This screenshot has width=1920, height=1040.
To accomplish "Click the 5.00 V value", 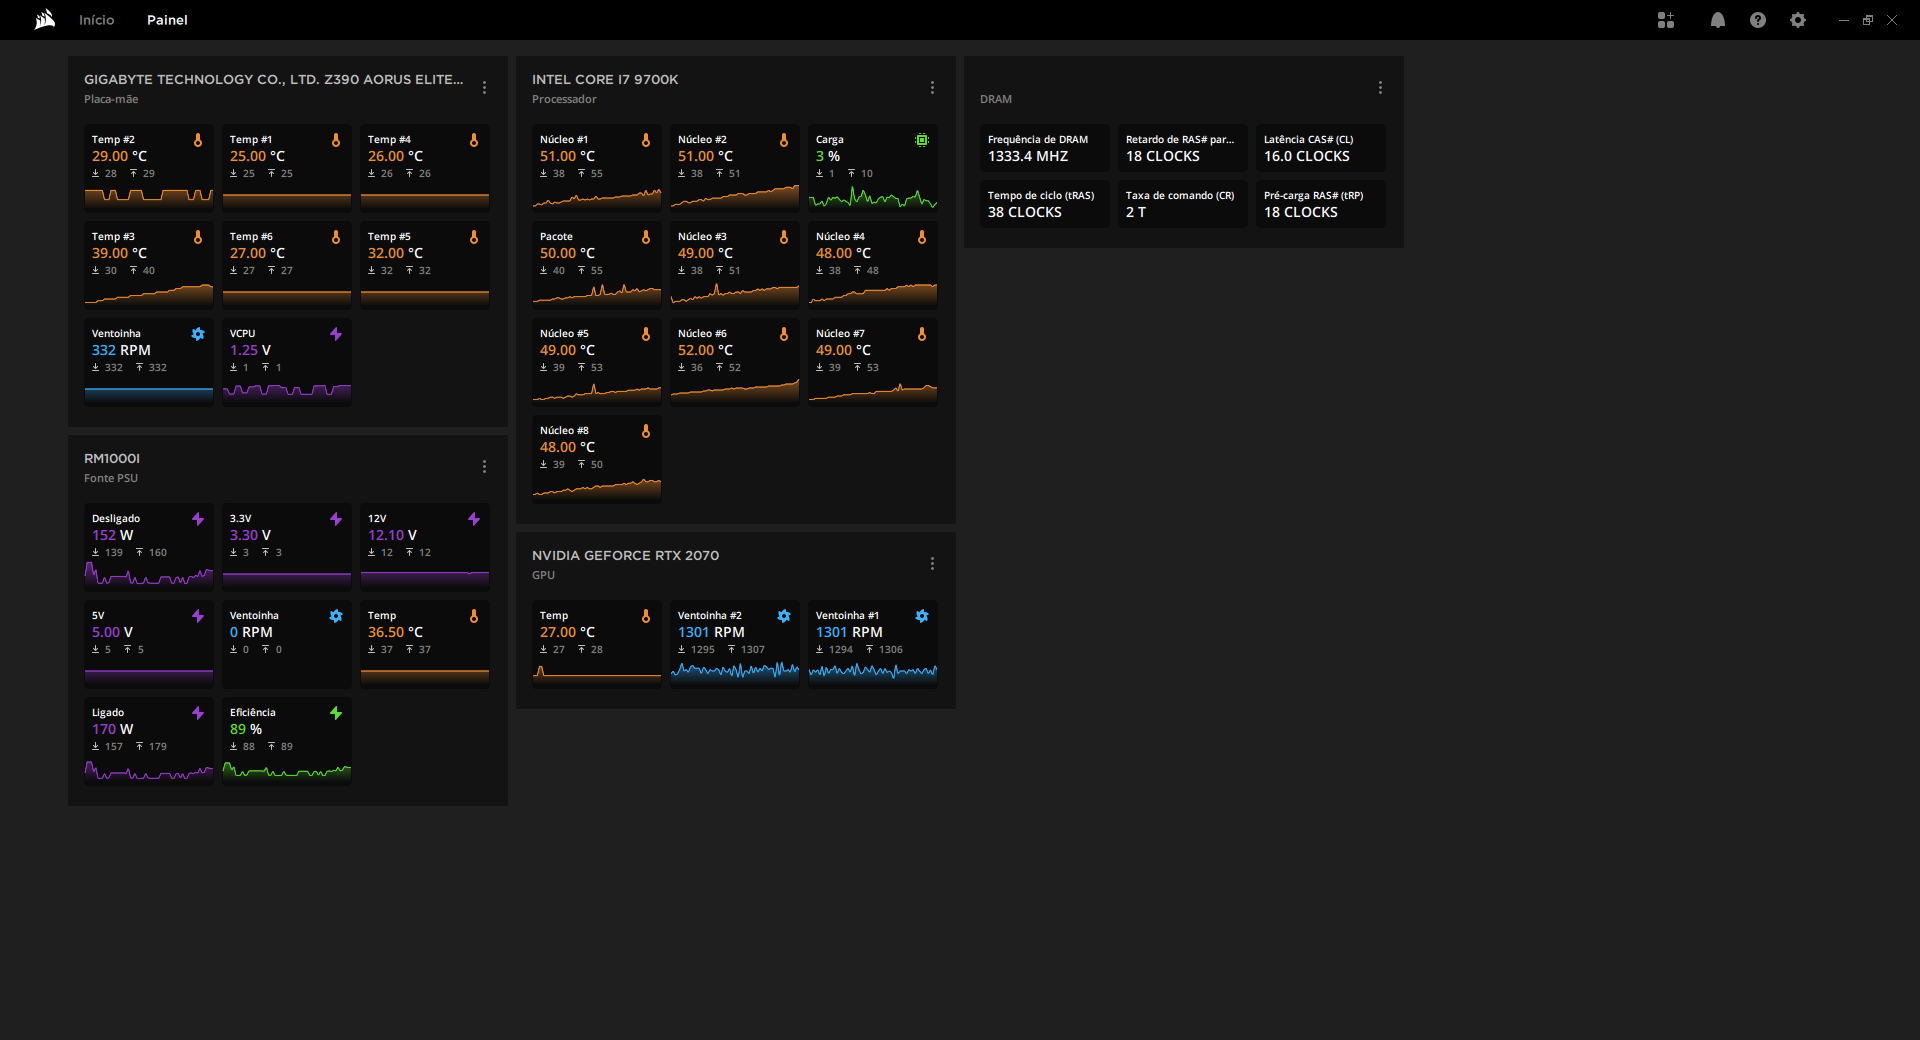I will click(x=112, y=632).
